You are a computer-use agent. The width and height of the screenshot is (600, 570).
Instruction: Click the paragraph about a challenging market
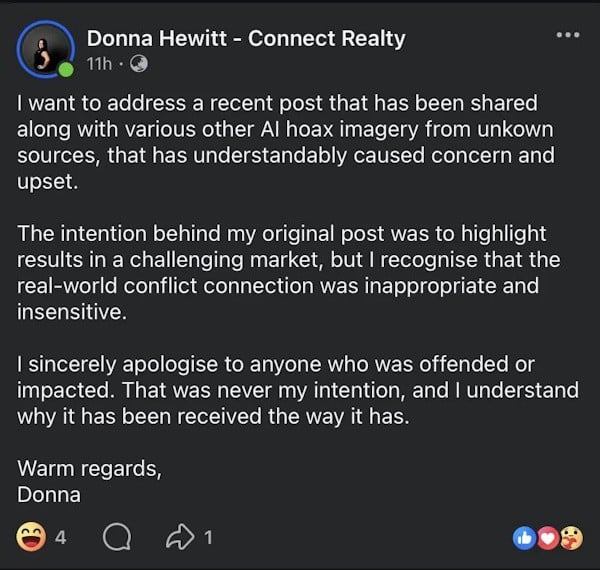[x=289, y=272]
